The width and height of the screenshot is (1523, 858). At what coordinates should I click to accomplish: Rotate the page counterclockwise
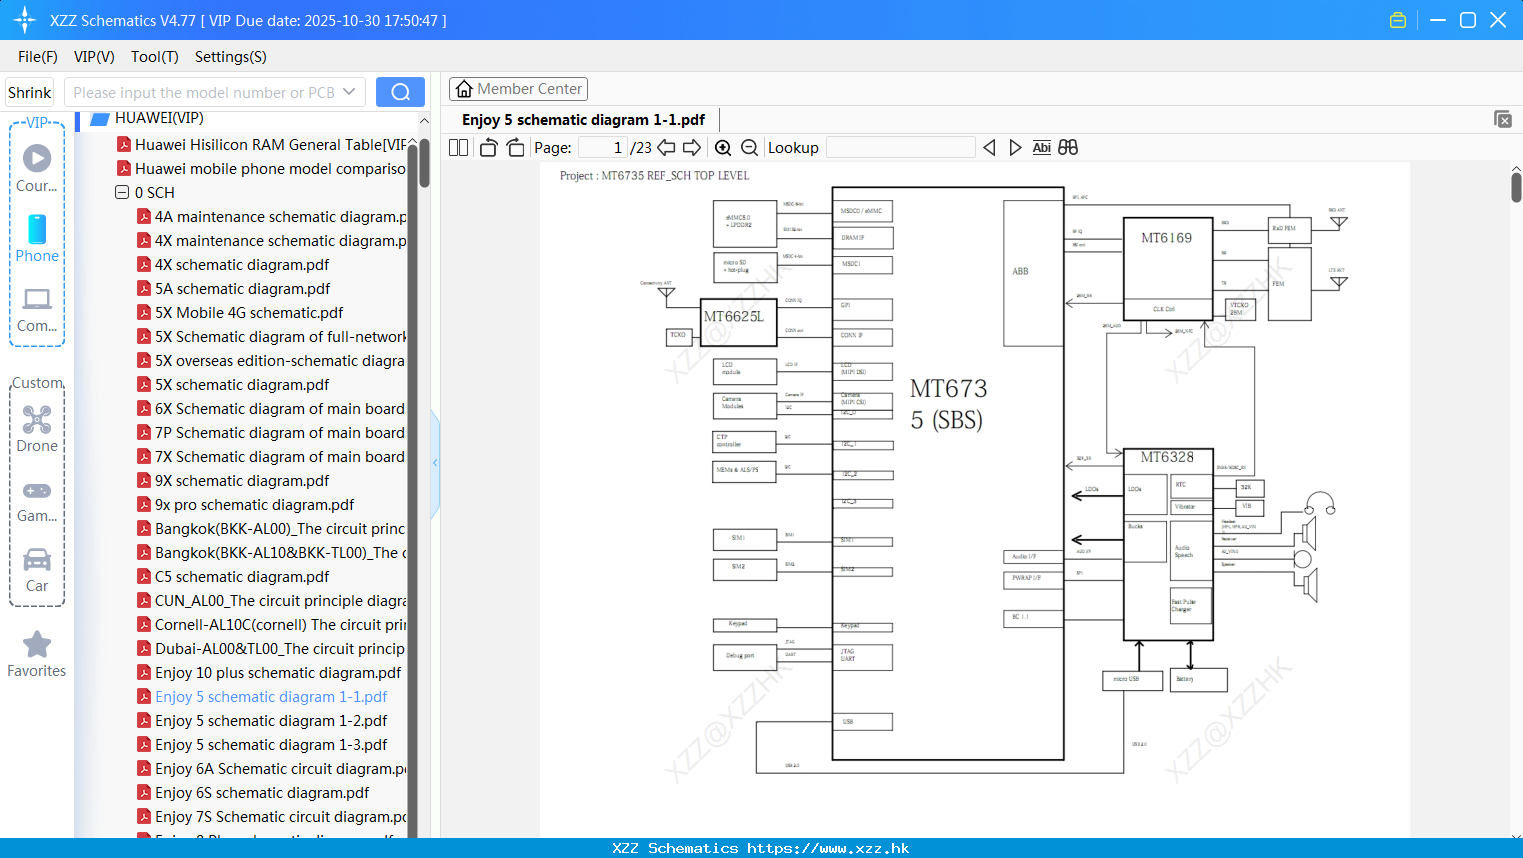point(488,147)
